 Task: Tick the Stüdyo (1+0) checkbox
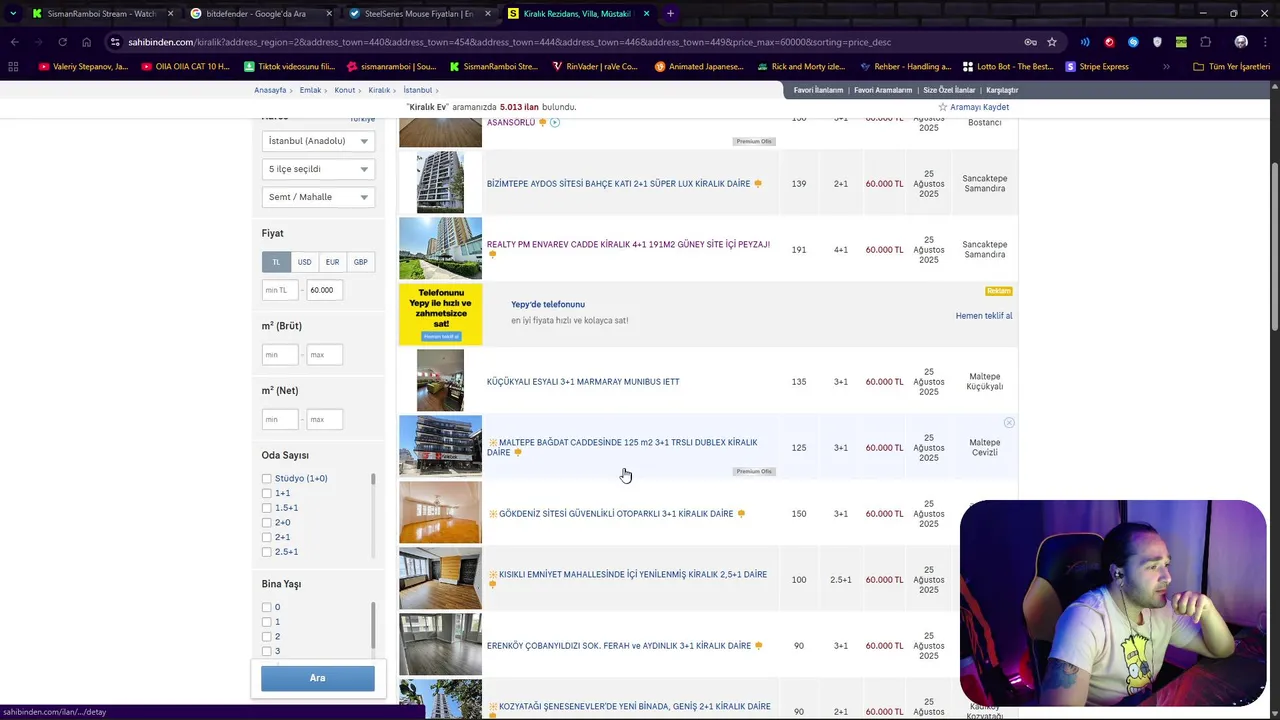point(267,479)
